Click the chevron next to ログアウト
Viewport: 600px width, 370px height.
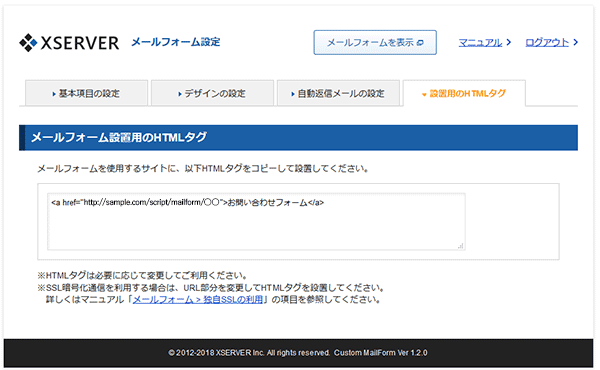tap(576, 42)
